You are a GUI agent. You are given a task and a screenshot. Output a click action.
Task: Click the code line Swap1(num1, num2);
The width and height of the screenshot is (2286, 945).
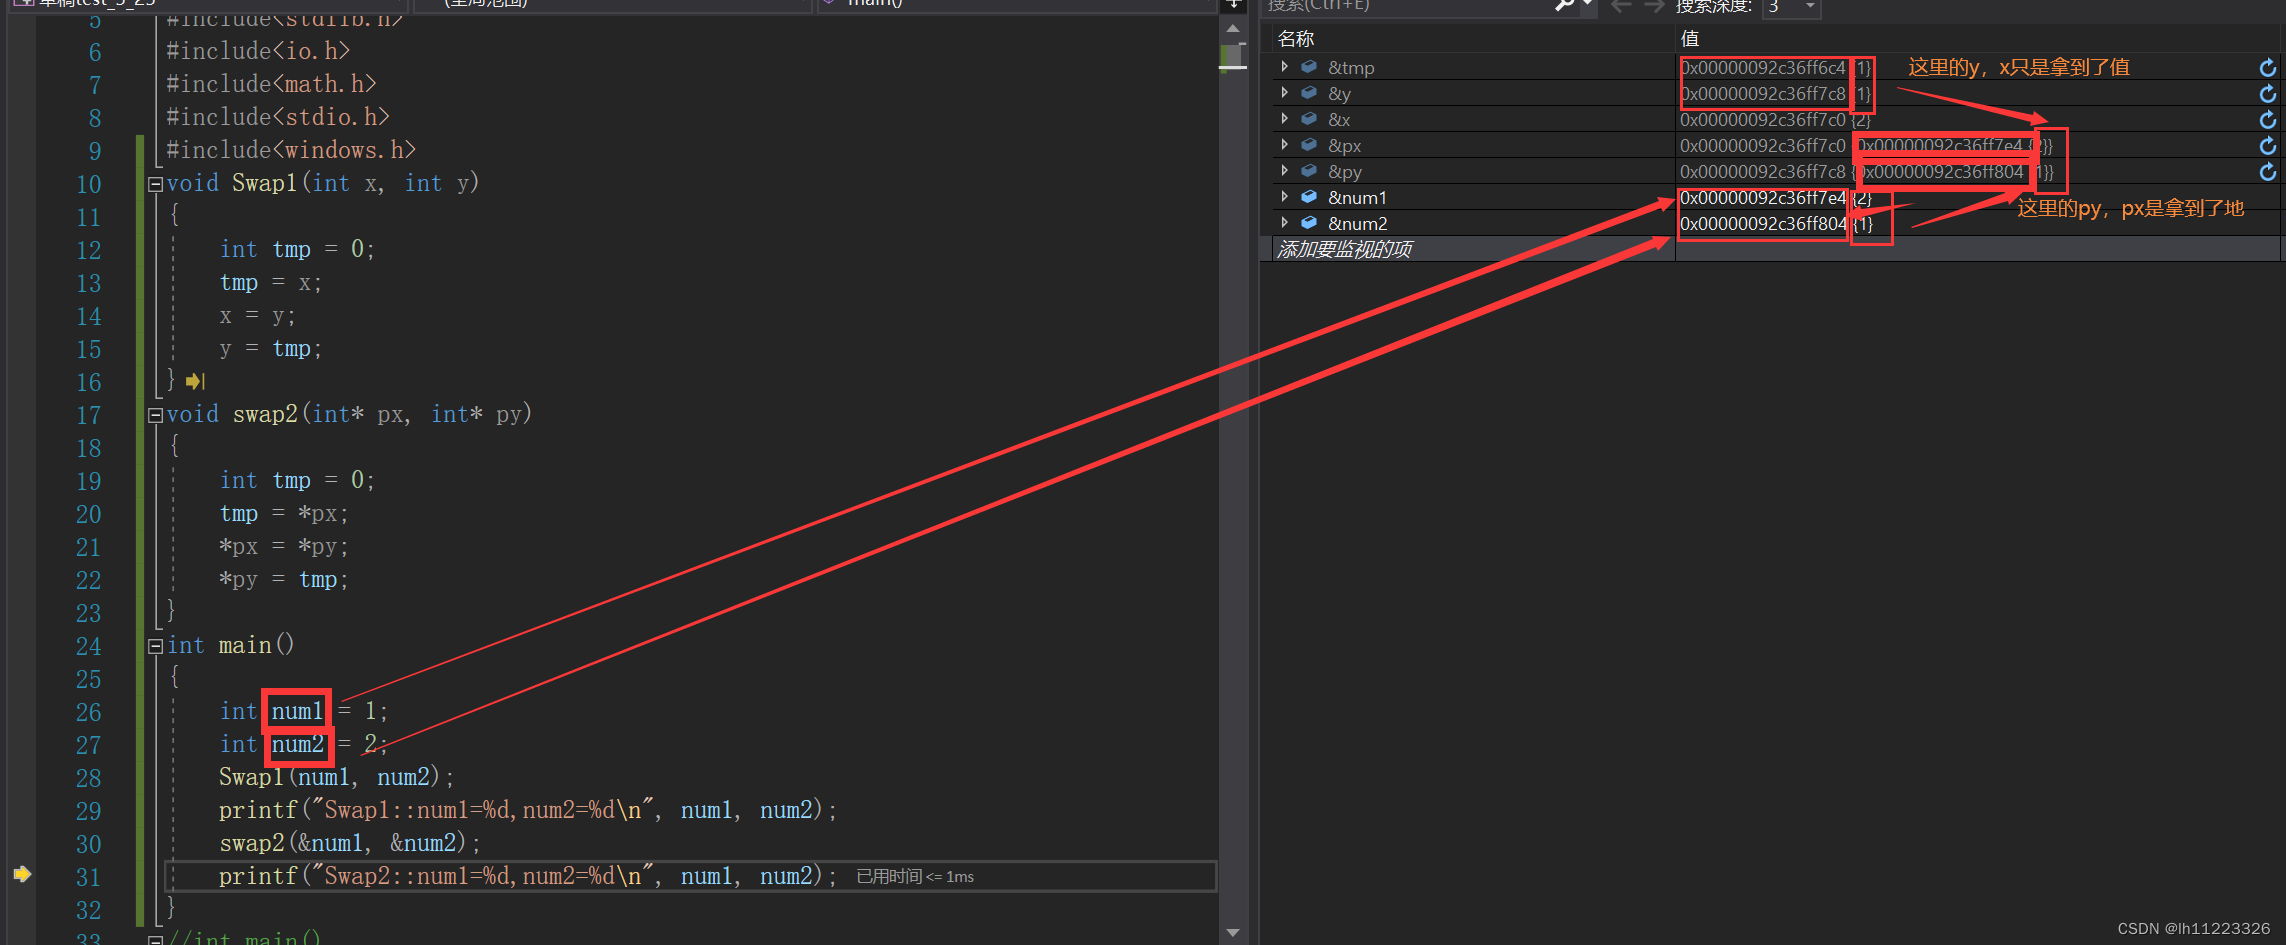click(337, 777)
